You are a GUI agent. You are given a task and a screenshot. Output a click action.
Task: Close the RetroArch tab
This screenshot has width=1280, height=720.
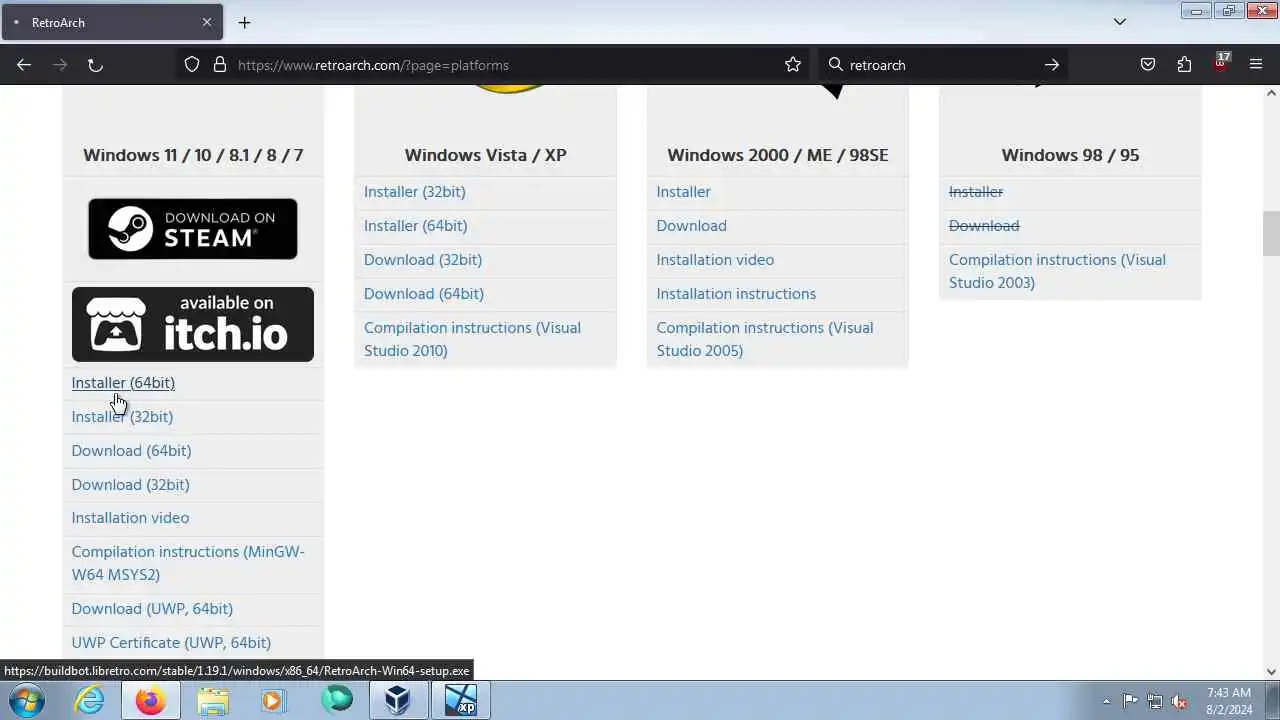pos(207,22)
